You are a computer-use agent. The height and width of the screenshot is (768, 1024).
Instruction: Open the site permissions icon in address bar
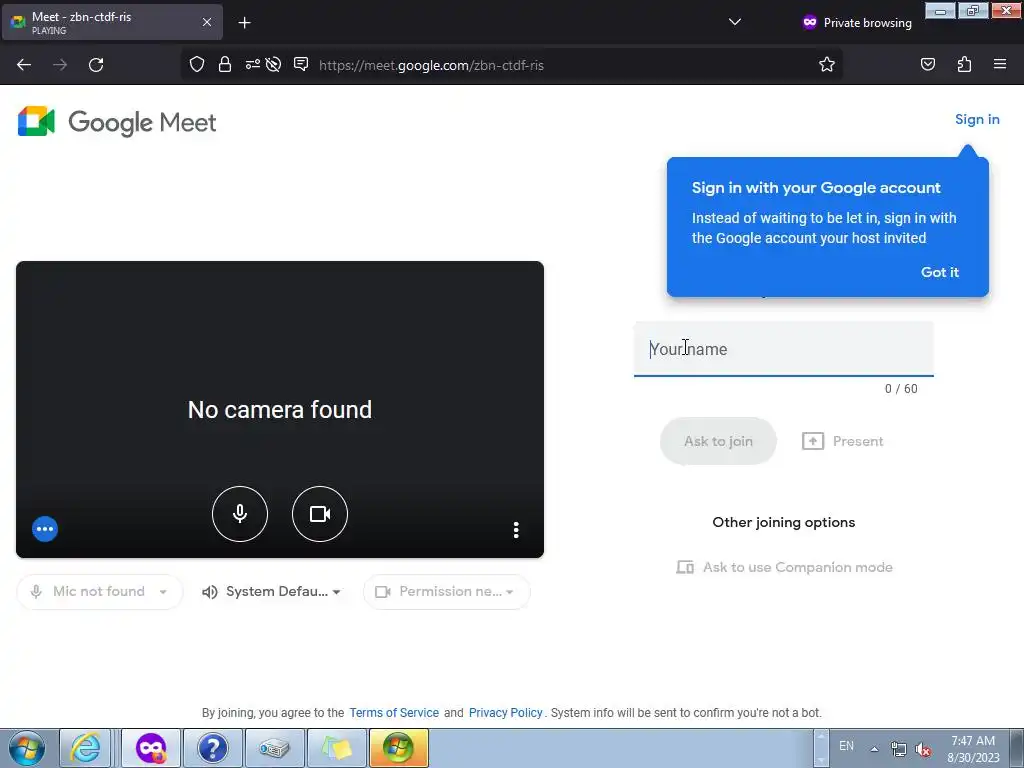point(252,64)
